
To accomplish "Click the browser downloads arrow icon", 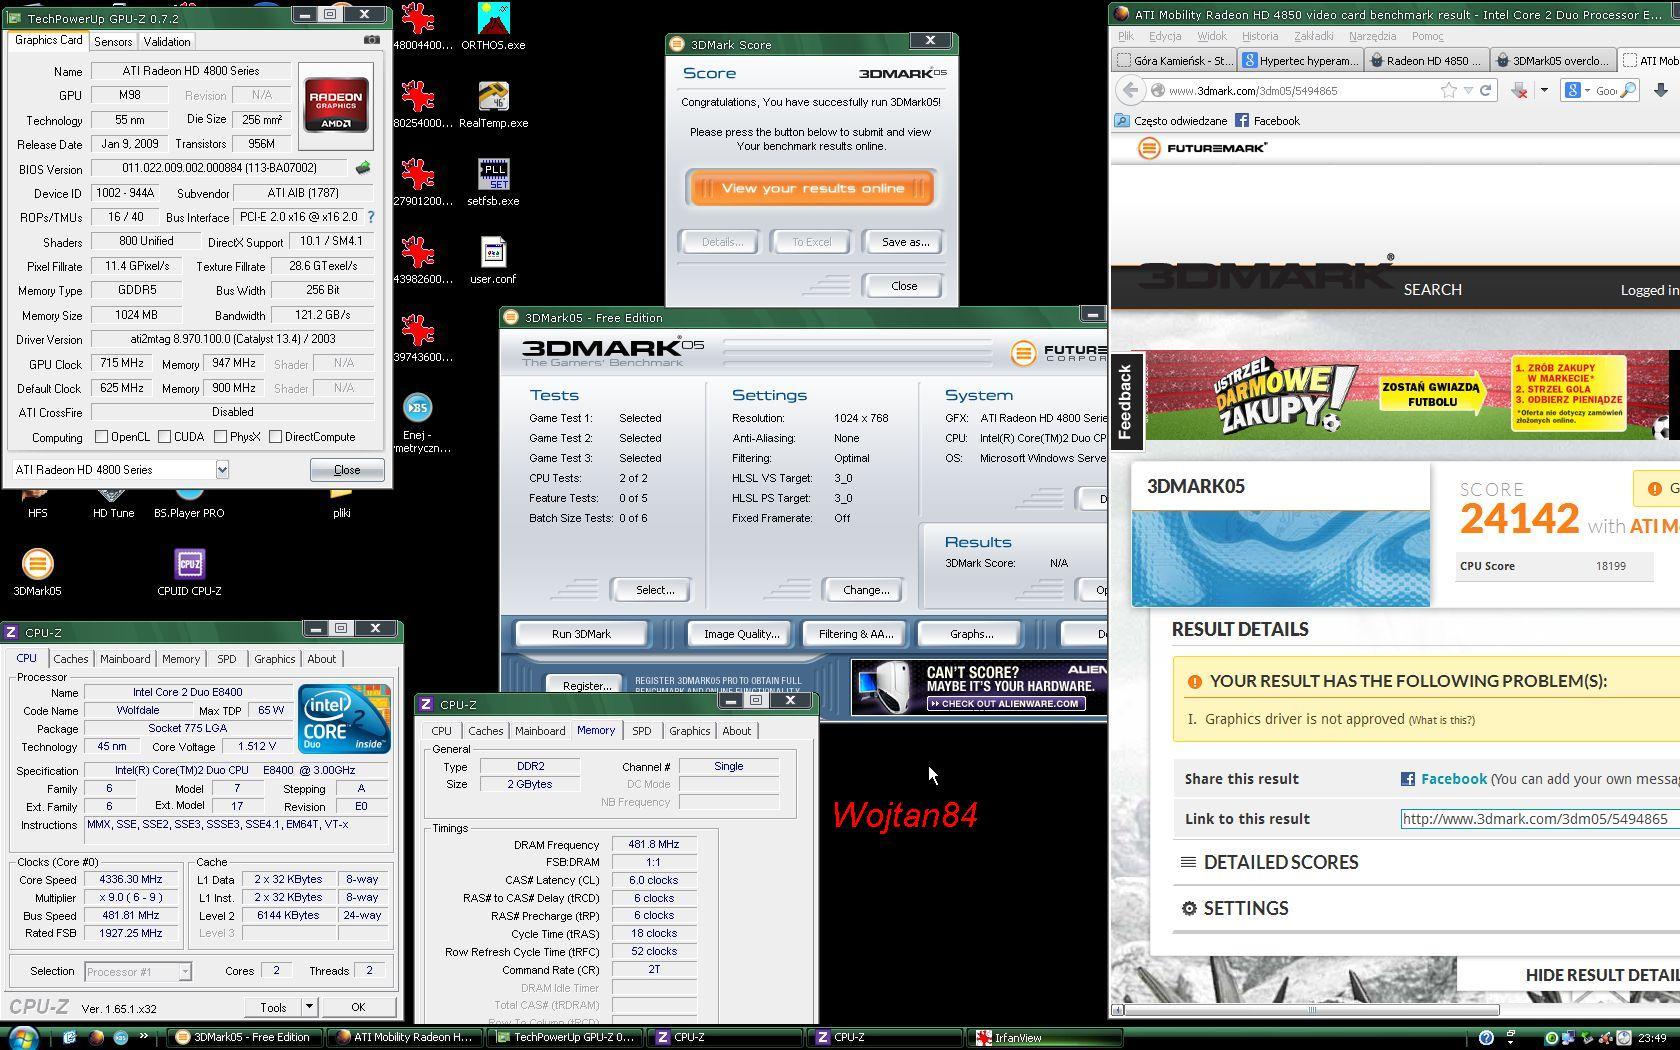I will coord(1661,90).
